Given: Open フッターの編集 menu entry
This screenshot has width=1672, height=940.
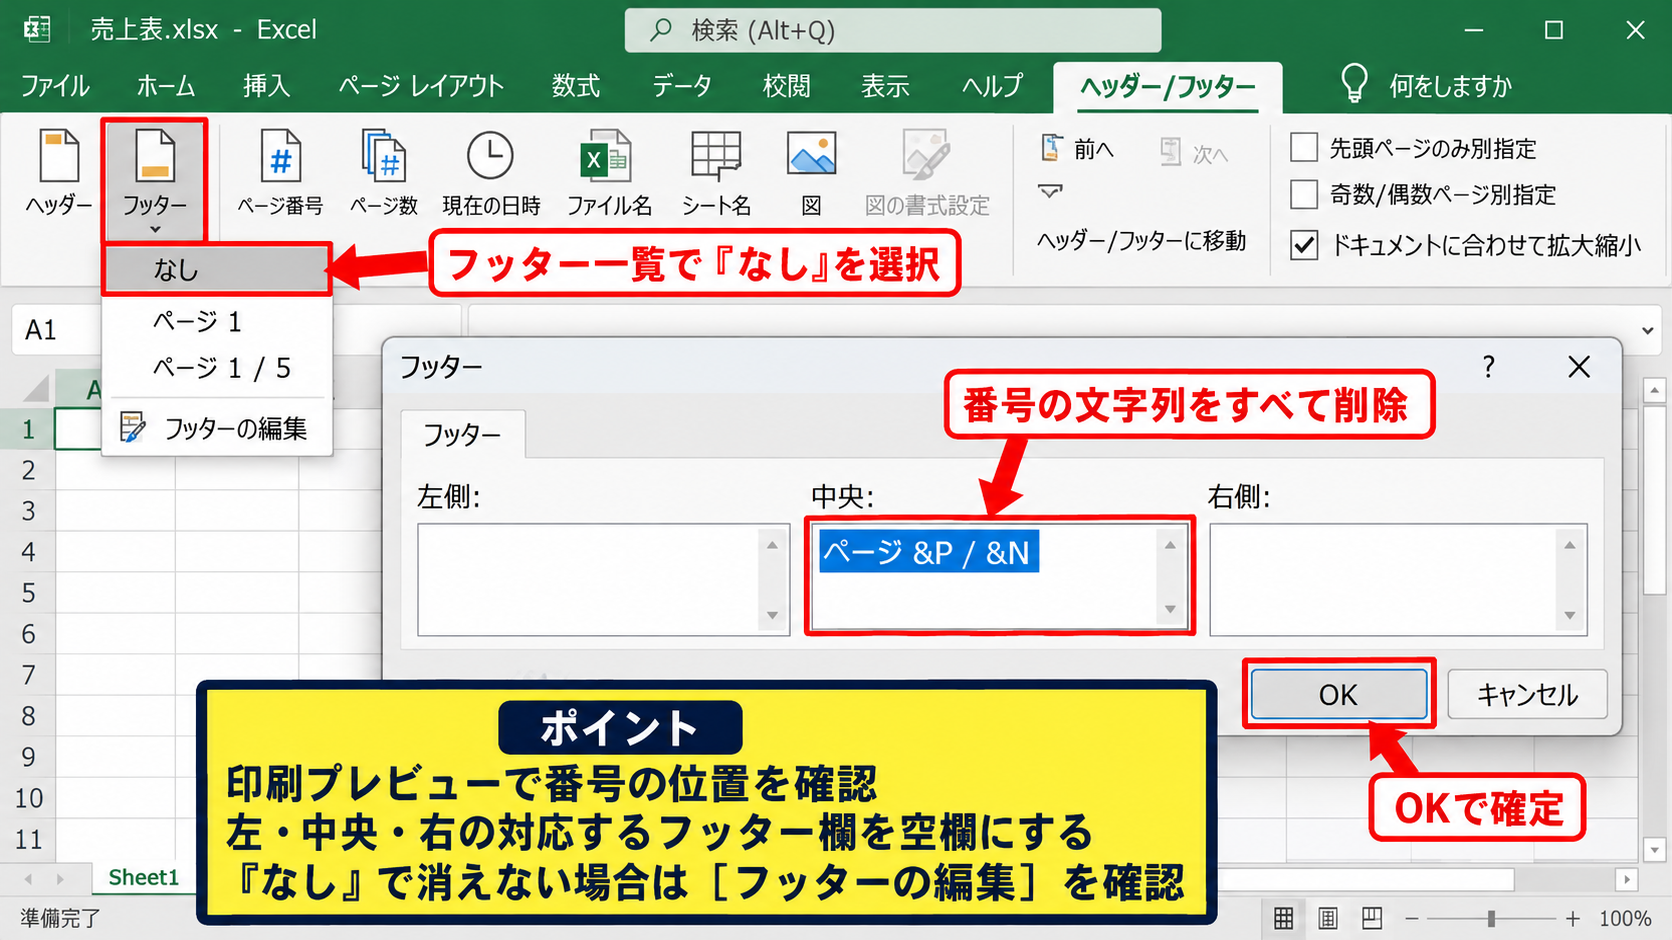Looking at the screenshot, I should point(216,429).
